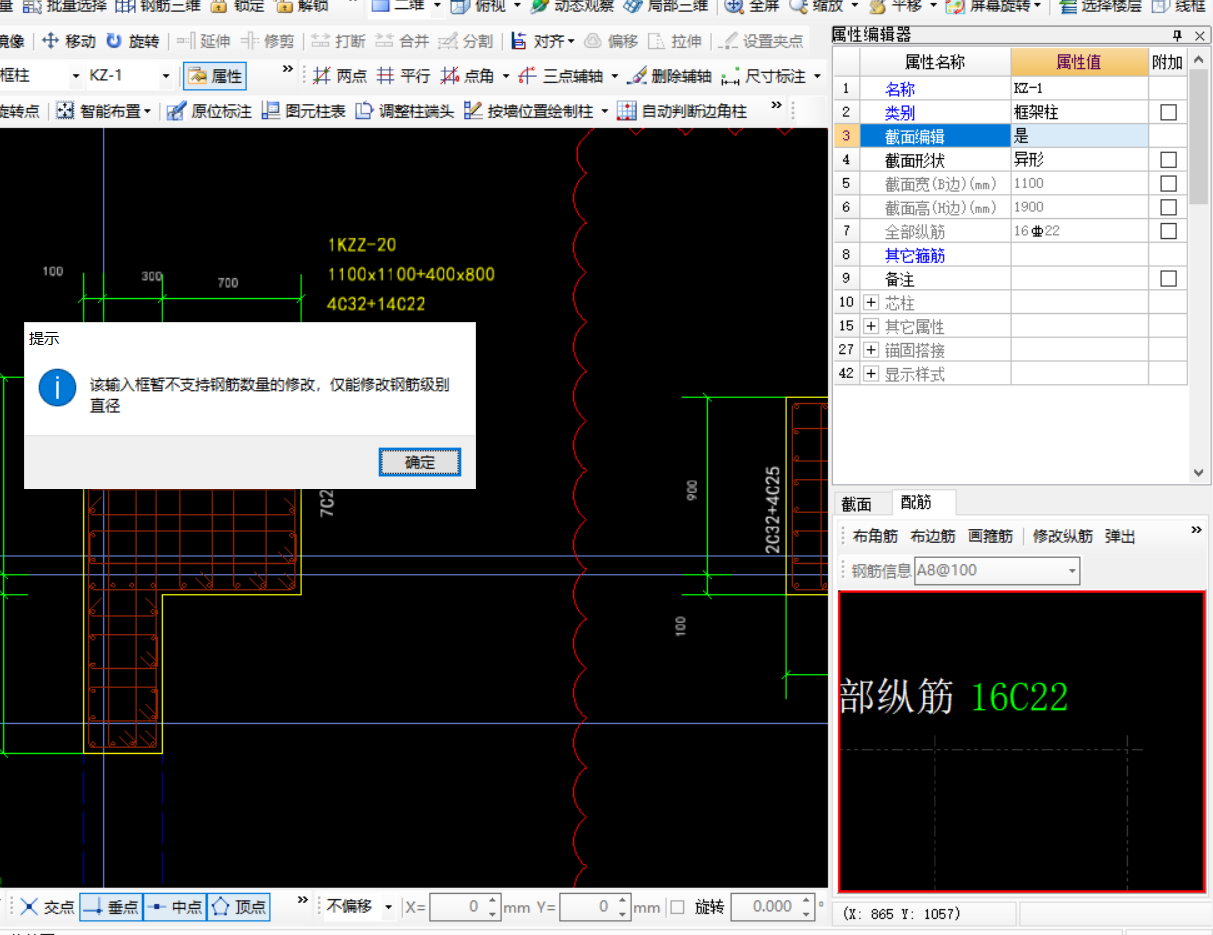Click the 属性 properties button
This screenshot has height=935, width=1213.
tap(215, 76)
